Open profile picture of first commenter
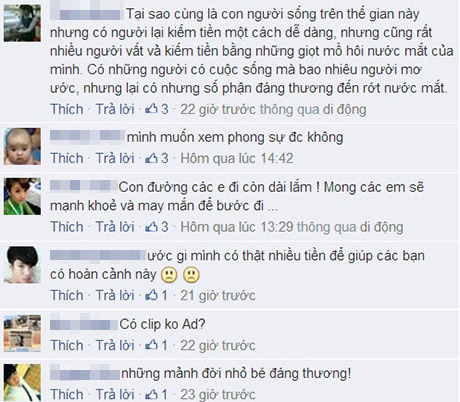The height and width of the screenshot is (402, 460). click(22, 23)
